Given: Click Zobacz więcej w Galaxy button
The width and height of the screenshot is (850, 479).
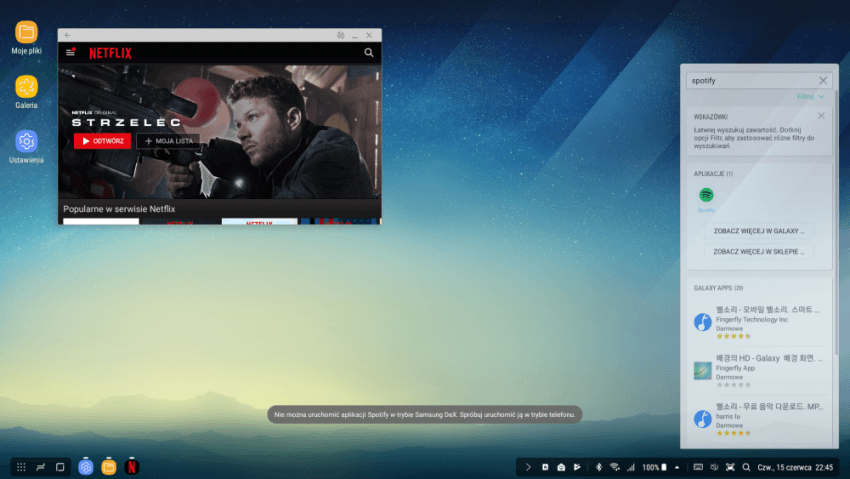Looking at the screenshot, I should (757, 230).
